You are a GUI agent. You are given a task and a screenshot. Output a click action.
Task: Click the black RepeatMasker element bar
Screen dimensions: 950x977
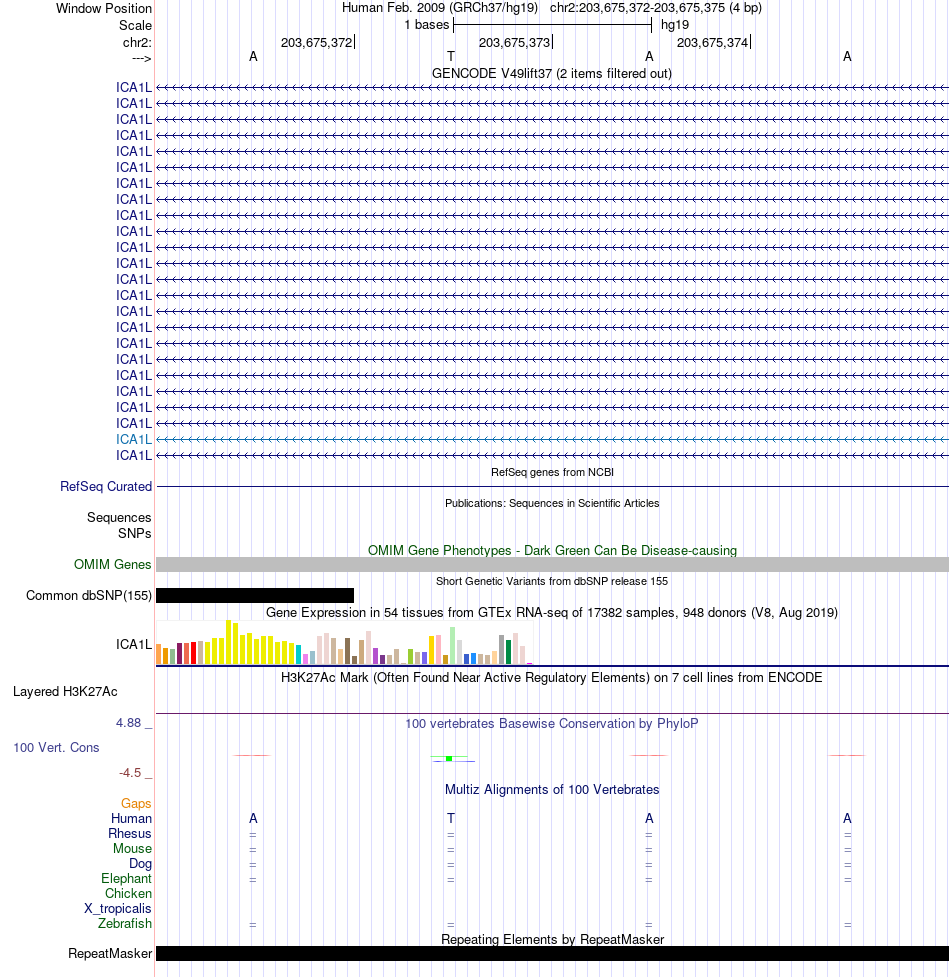point(552,954)
